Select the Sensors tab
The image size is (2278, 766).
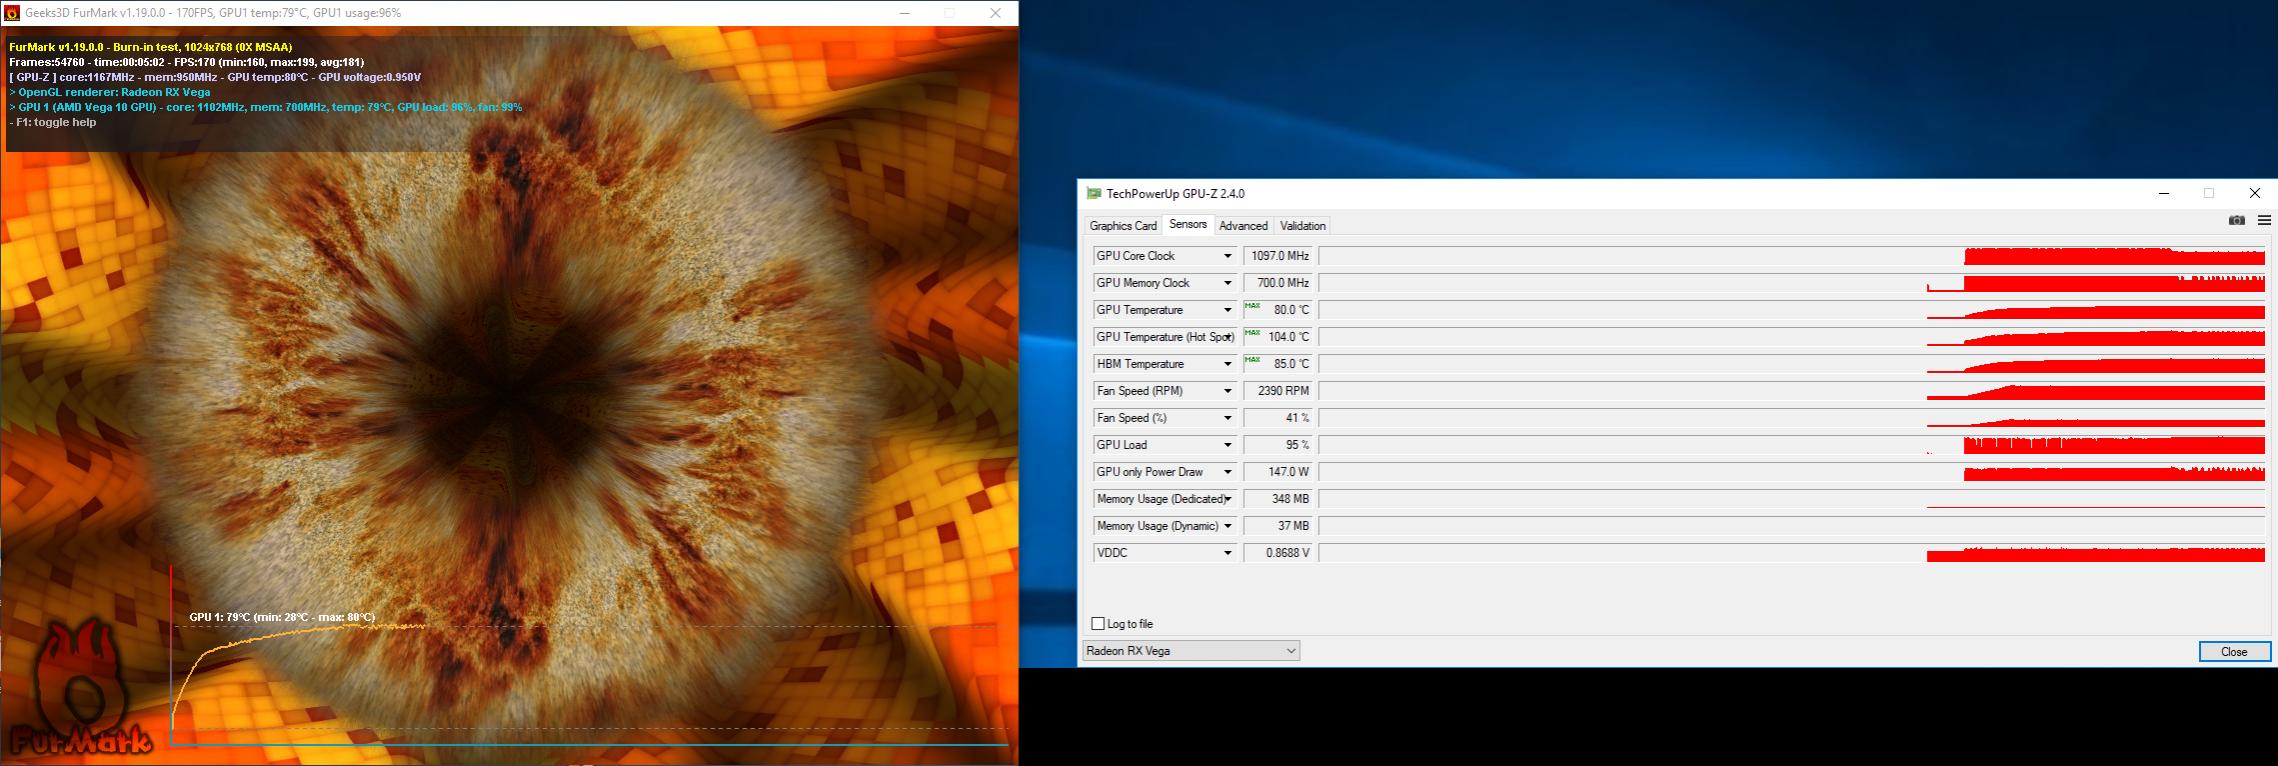click(1188, 225)
